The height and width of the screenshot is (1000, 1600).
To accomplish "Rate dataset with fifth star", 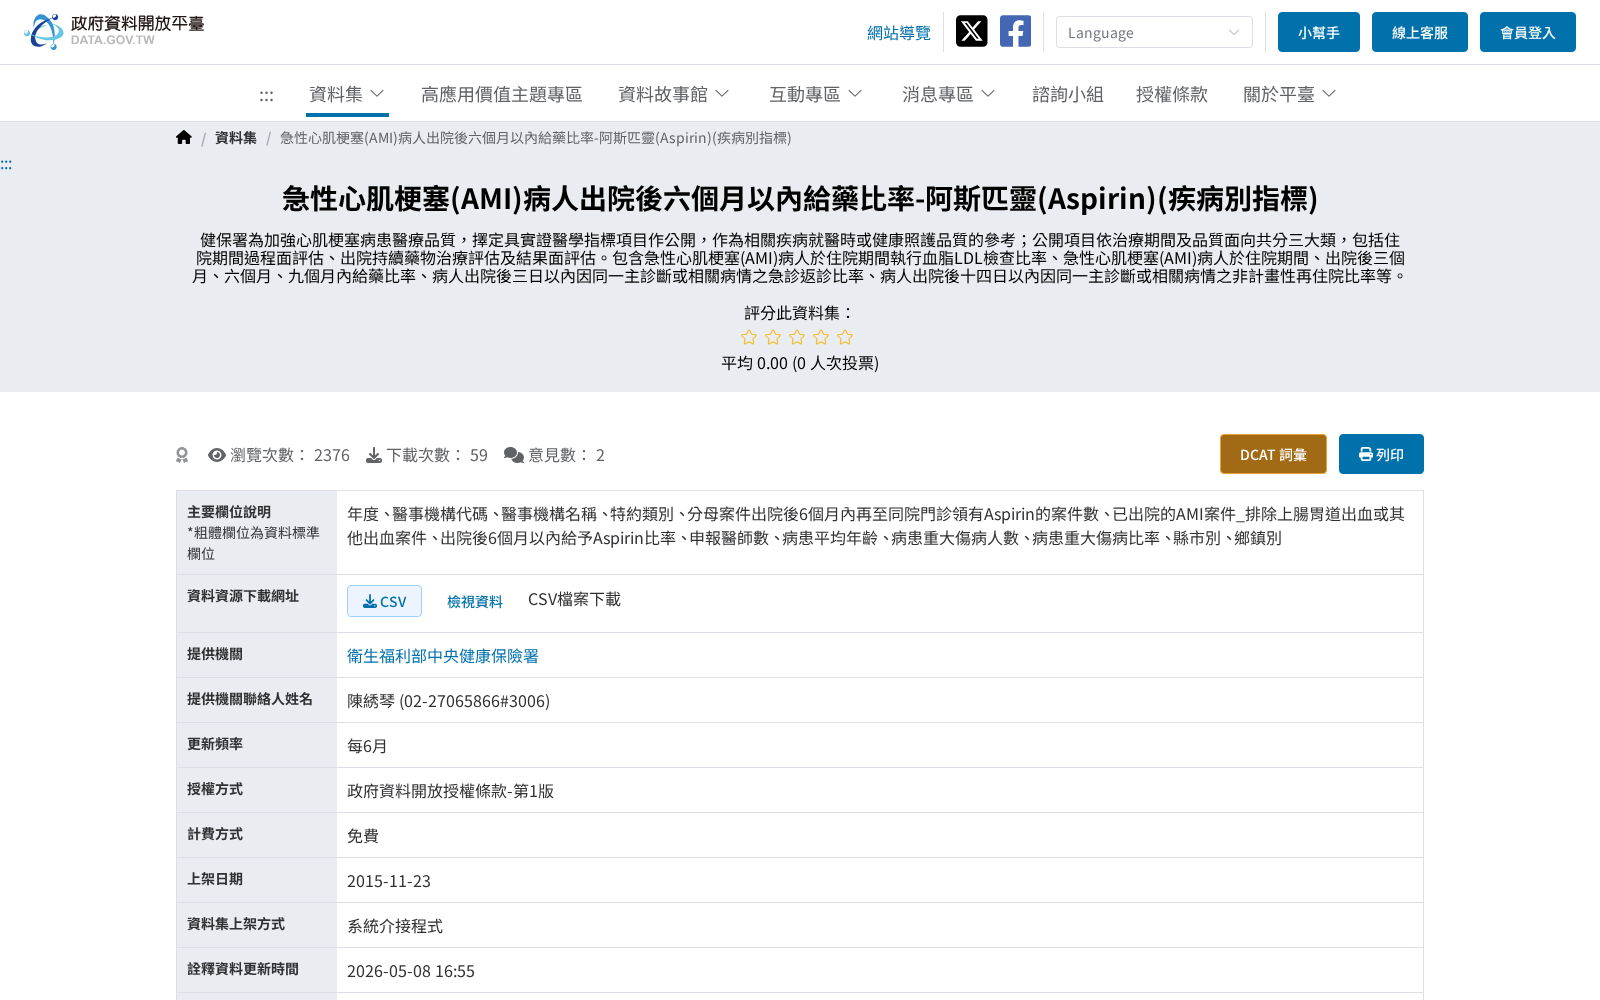I will pyautogui.click(x=845, y=337).
